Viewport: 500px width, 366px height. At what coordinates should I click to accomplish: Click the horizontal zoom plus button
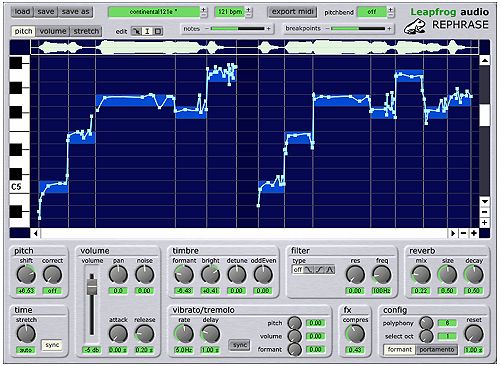tap(474, 233)
